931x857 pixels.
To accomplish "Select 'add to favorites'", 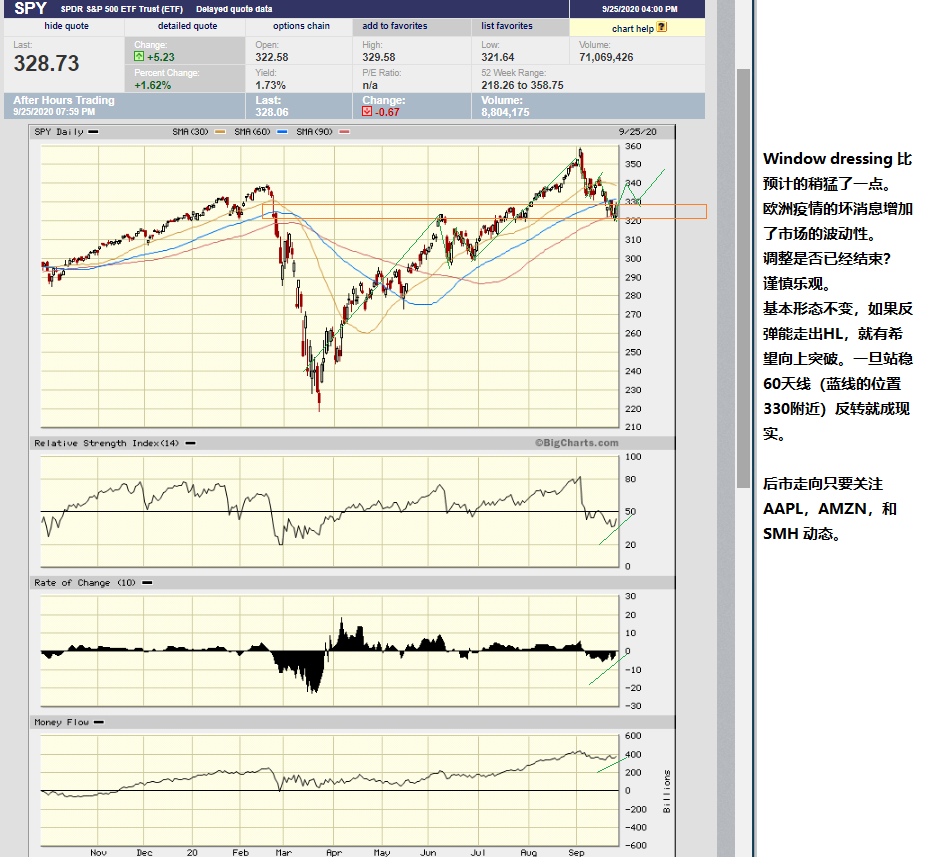I will click(x=395, y=26).
